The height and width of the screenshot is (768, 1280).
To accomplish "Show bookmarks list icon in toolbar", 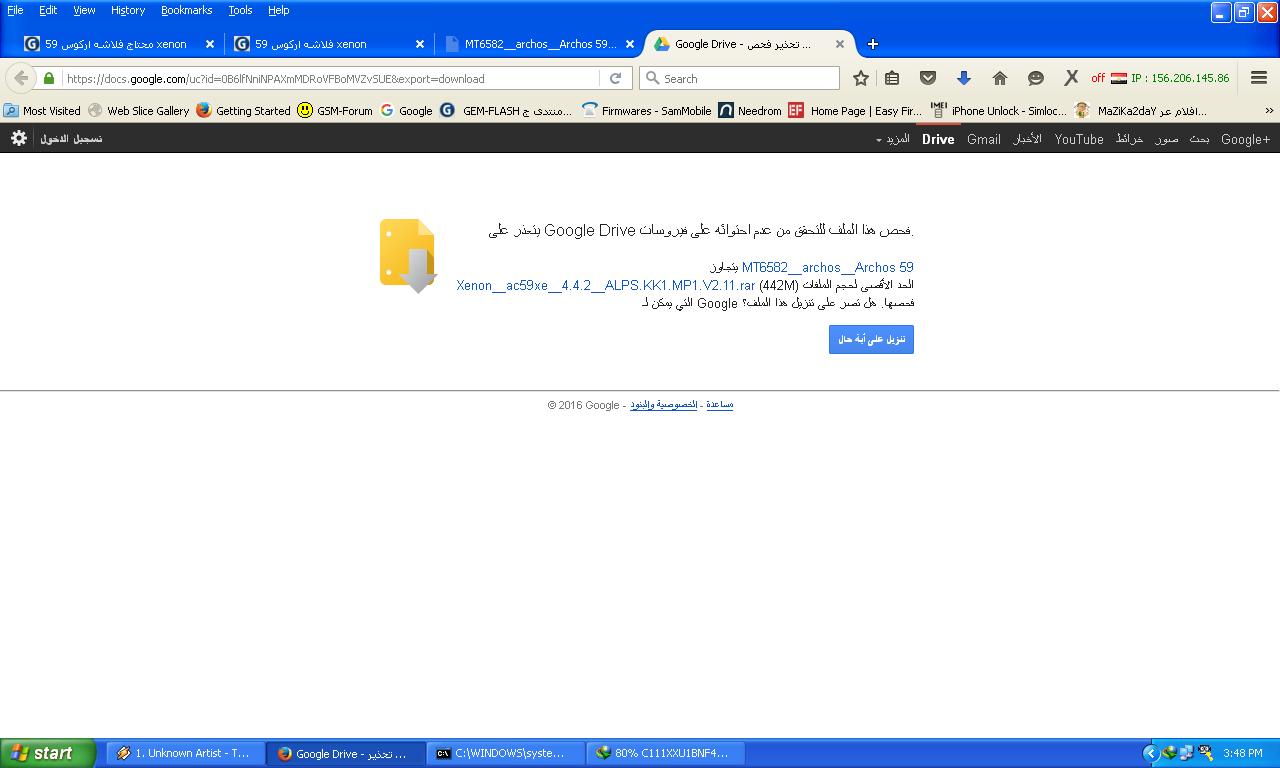I will [892, 78].
